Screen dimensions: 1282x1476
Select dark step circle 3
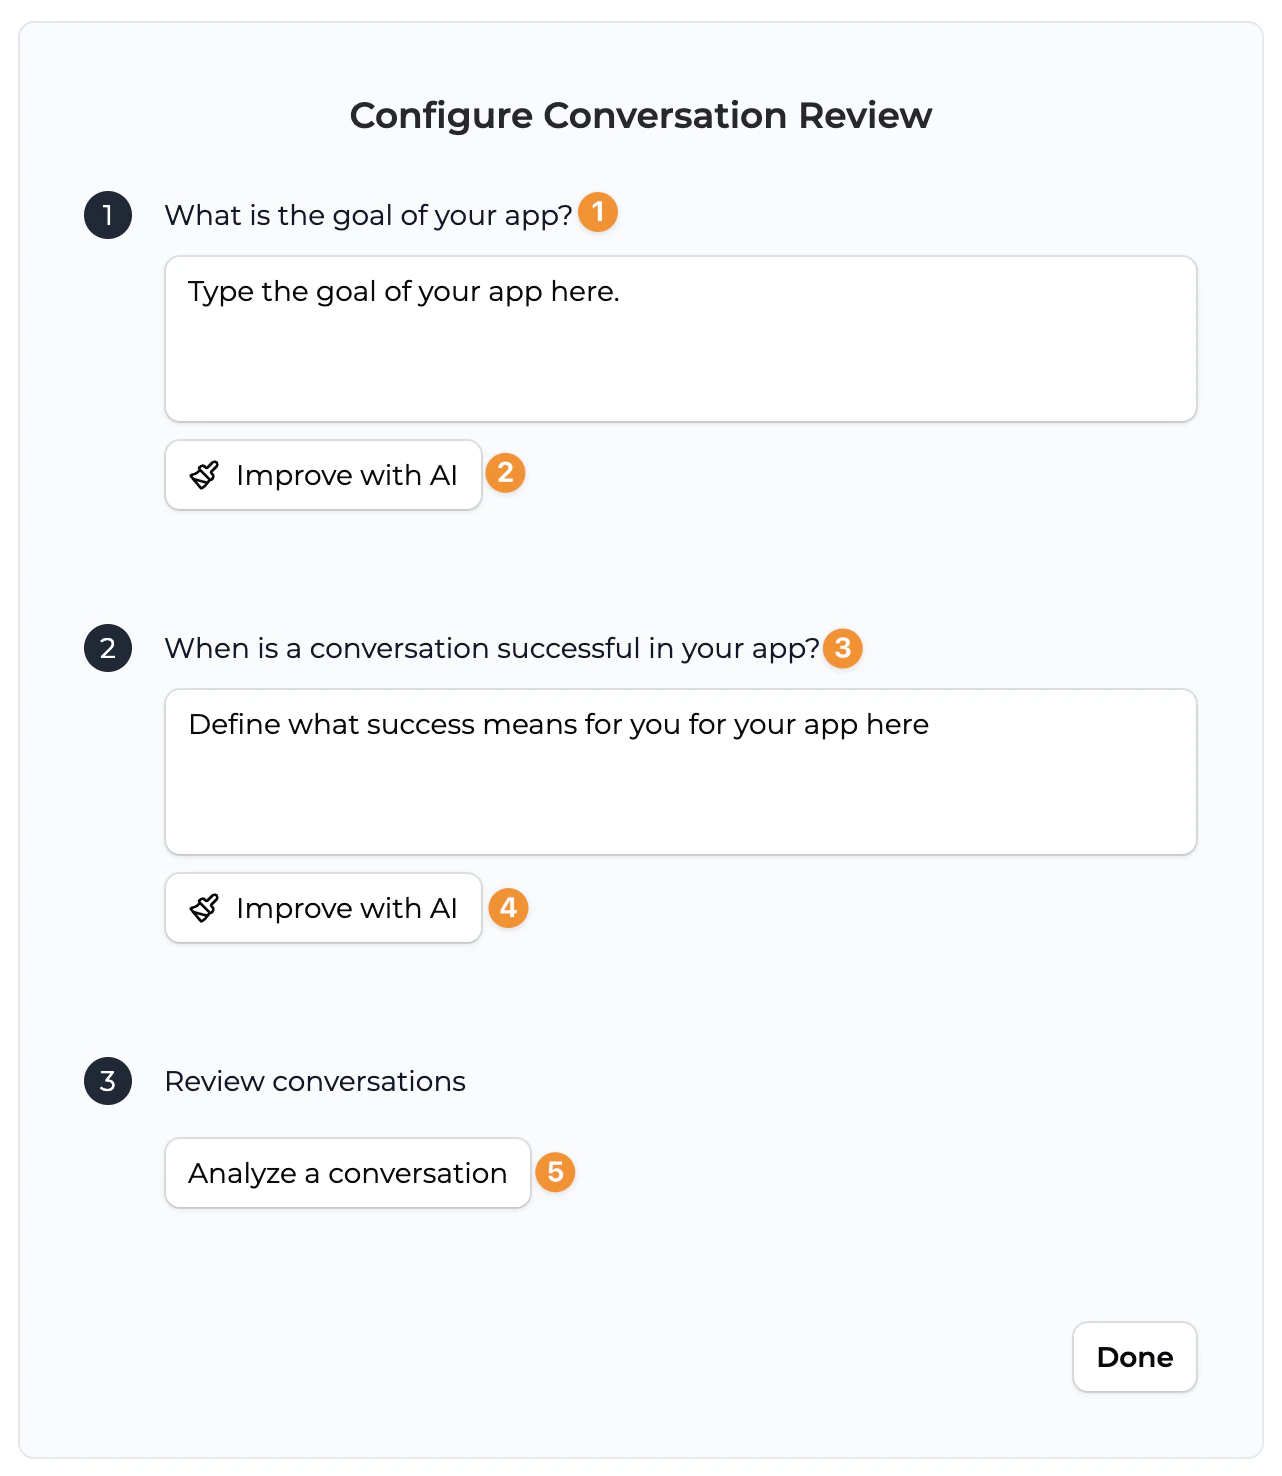(107, 1081)
